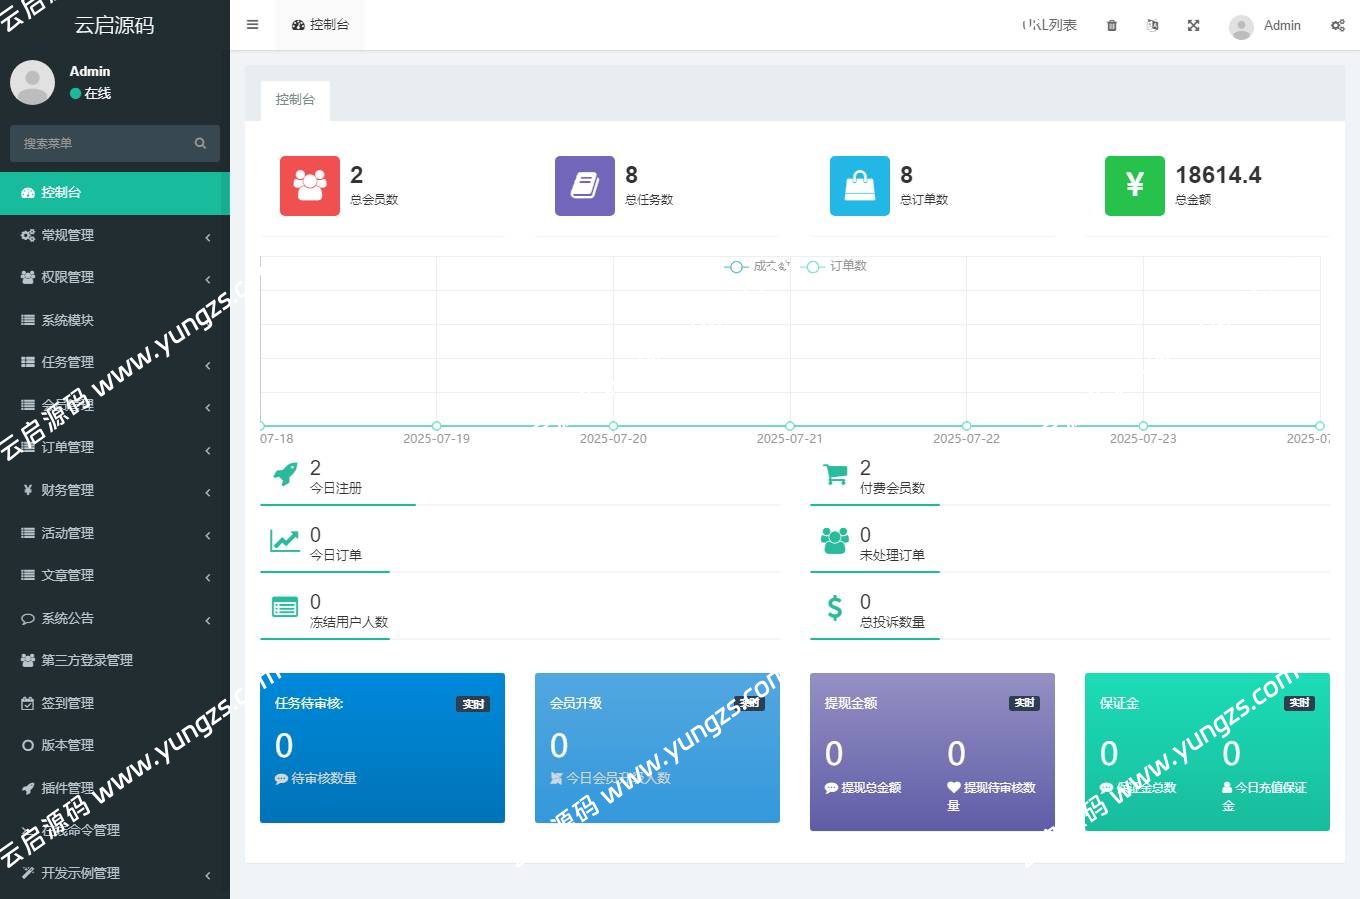This screenshot has width=1360, height=899.
Task: Select the 签到管理 calendar icon in sidebar
Action: 28,702
